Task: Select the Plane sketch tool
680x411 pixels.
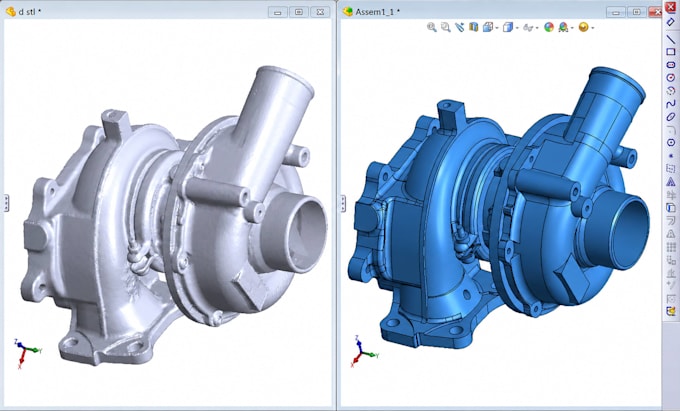Action: pyautogui.click(x=671, y=169)
